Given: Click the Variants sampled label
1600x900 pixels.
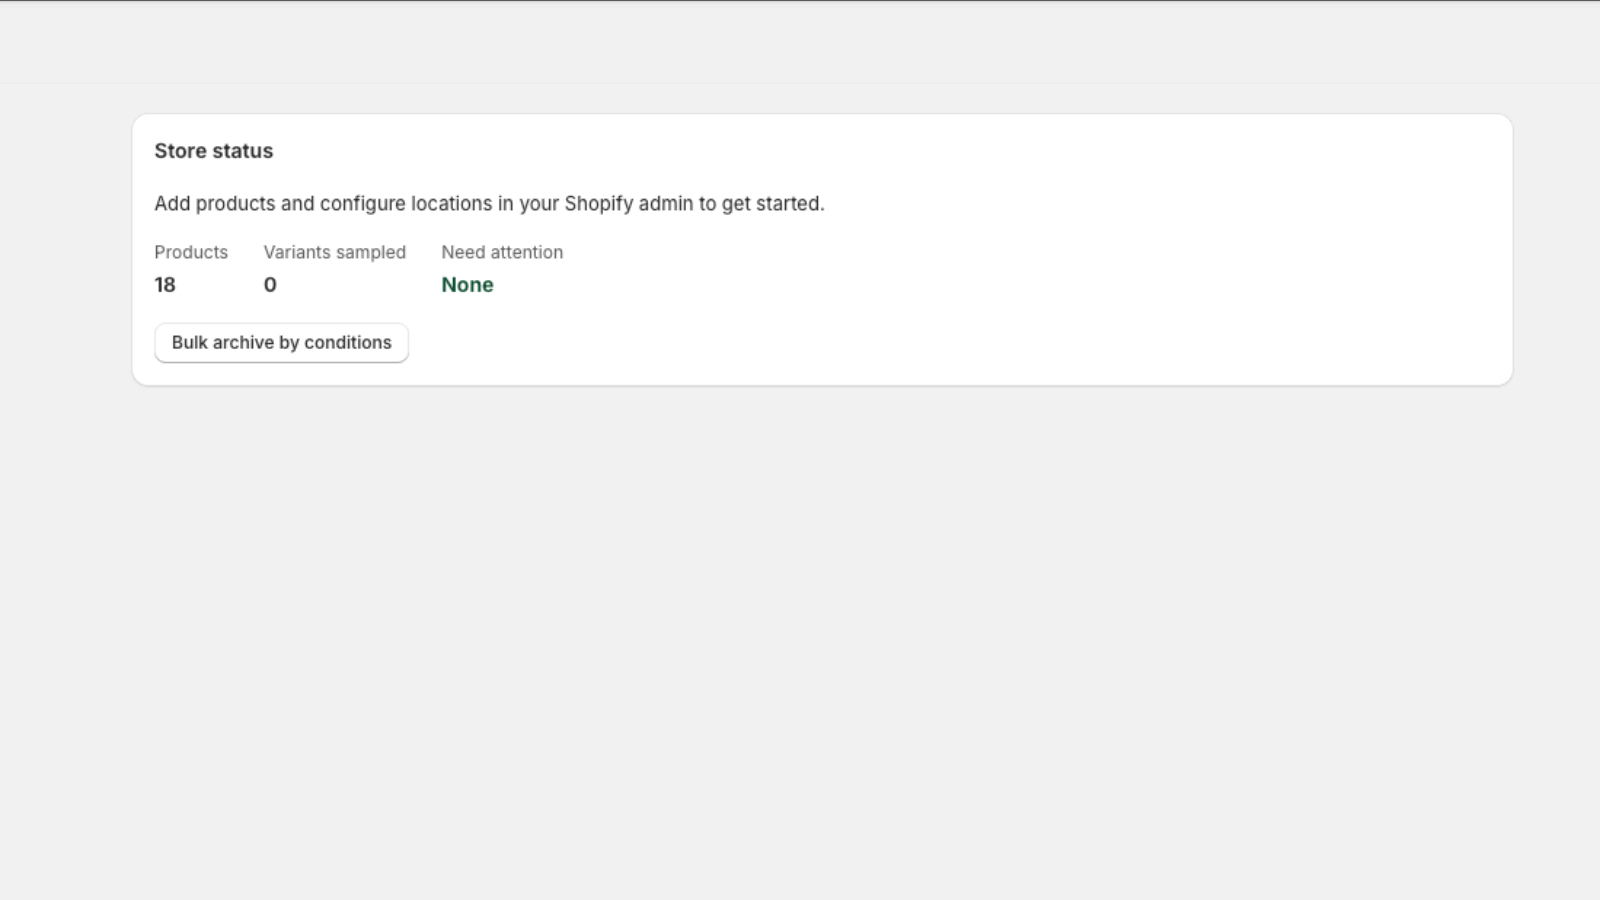Looking at the screenshot, I should (x=335, y=252).
